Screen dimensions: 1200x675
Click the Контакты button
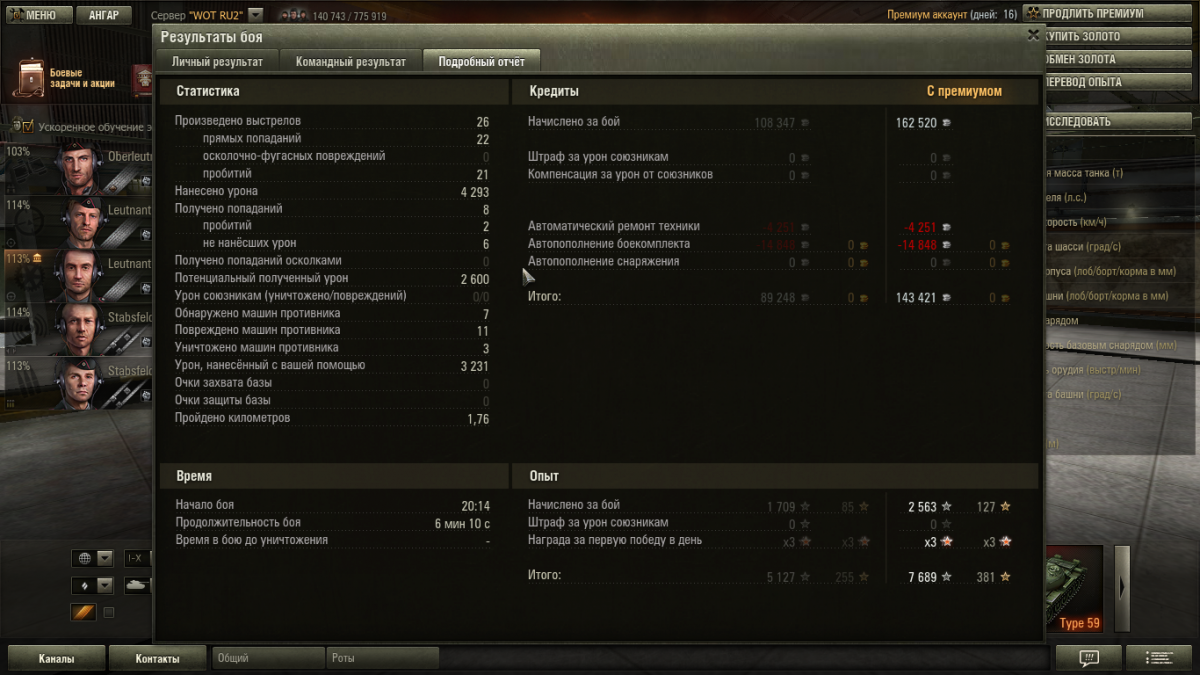[157, 658]
